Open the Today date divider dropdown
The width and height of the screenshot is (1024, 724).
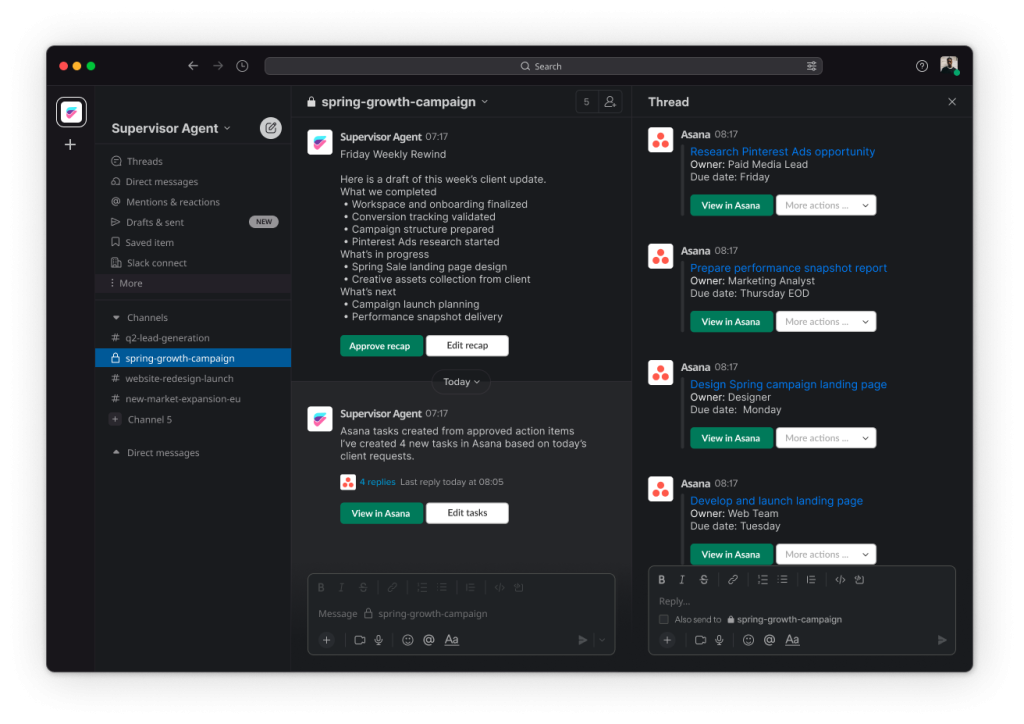pos(461,381)
